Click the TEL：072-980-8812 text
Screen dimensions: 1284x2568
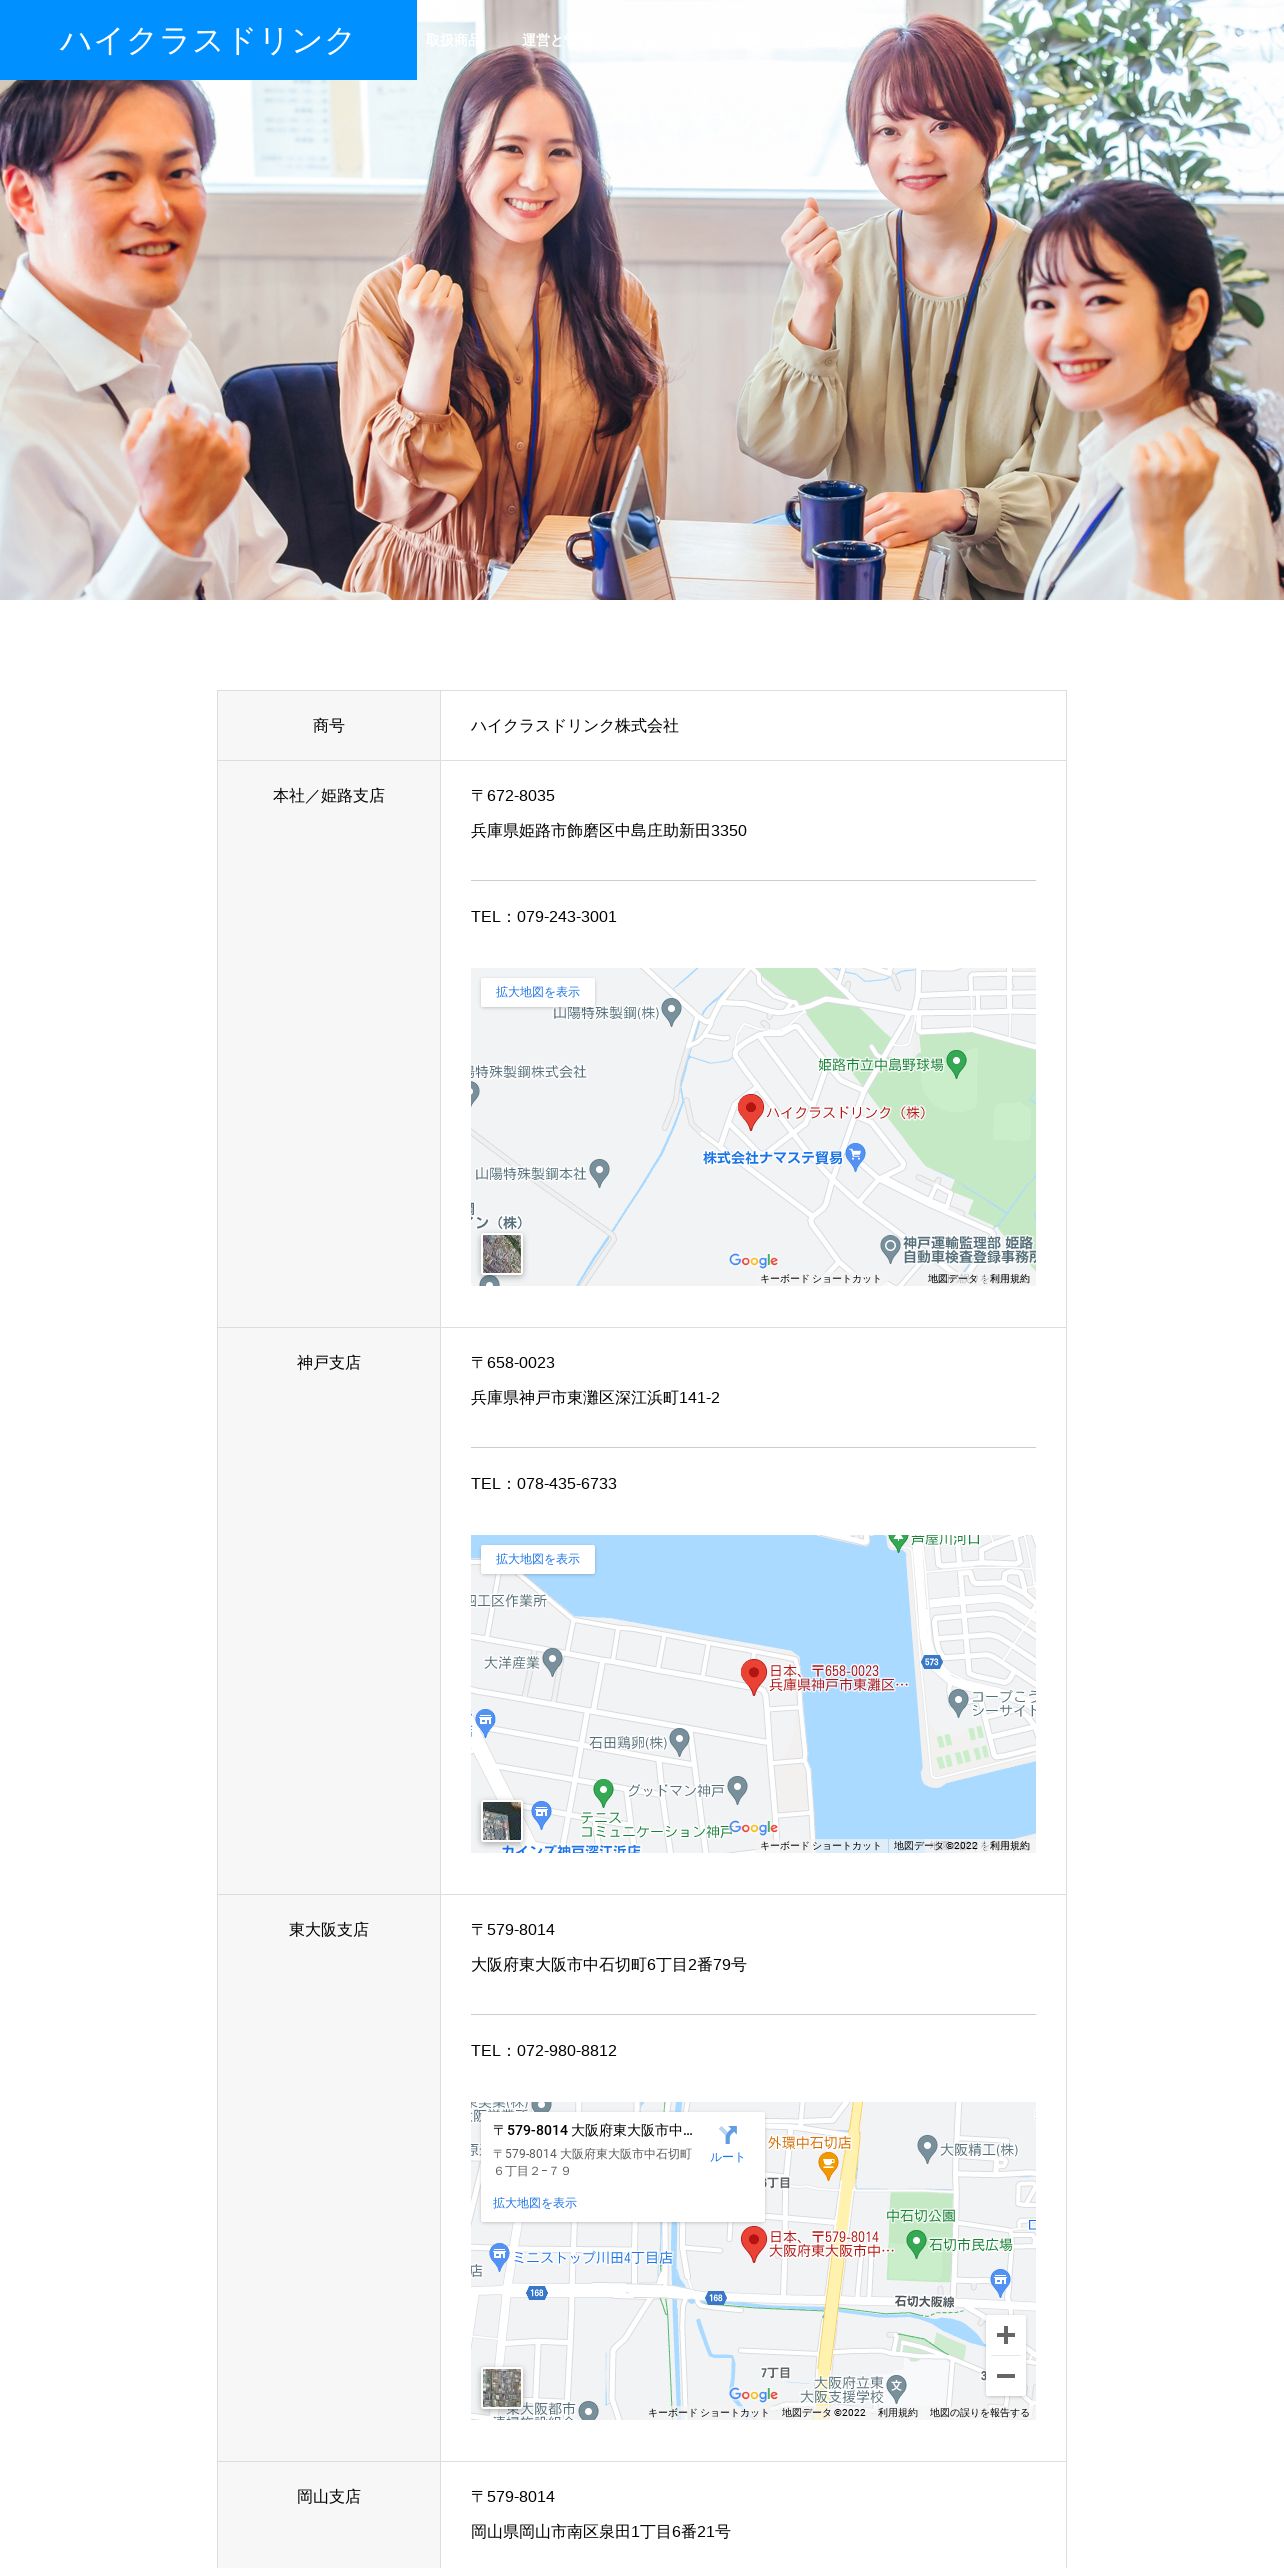coord(544,2050)
